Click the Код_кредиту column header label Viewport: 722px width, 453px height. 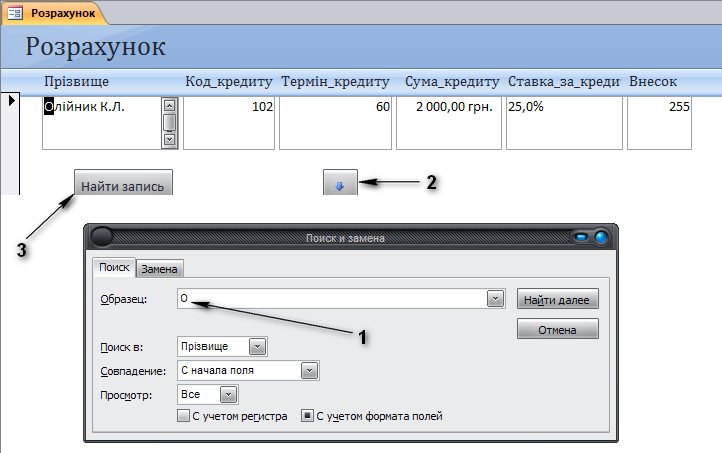229,82
